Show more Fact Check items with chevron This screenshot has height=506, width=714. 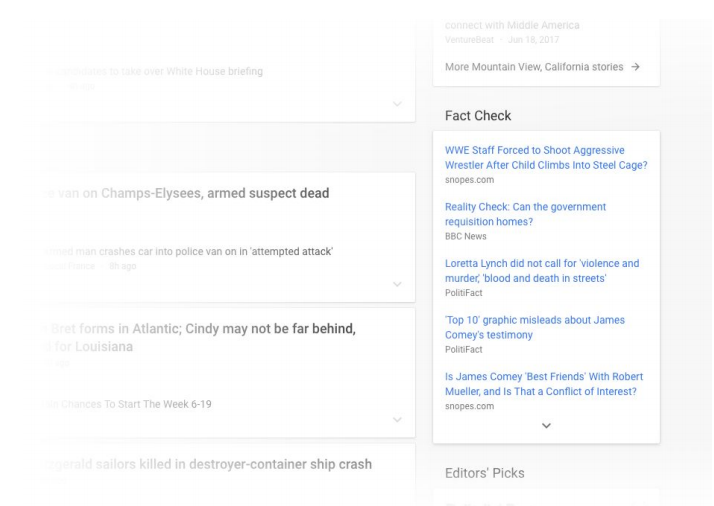point(545,425)
